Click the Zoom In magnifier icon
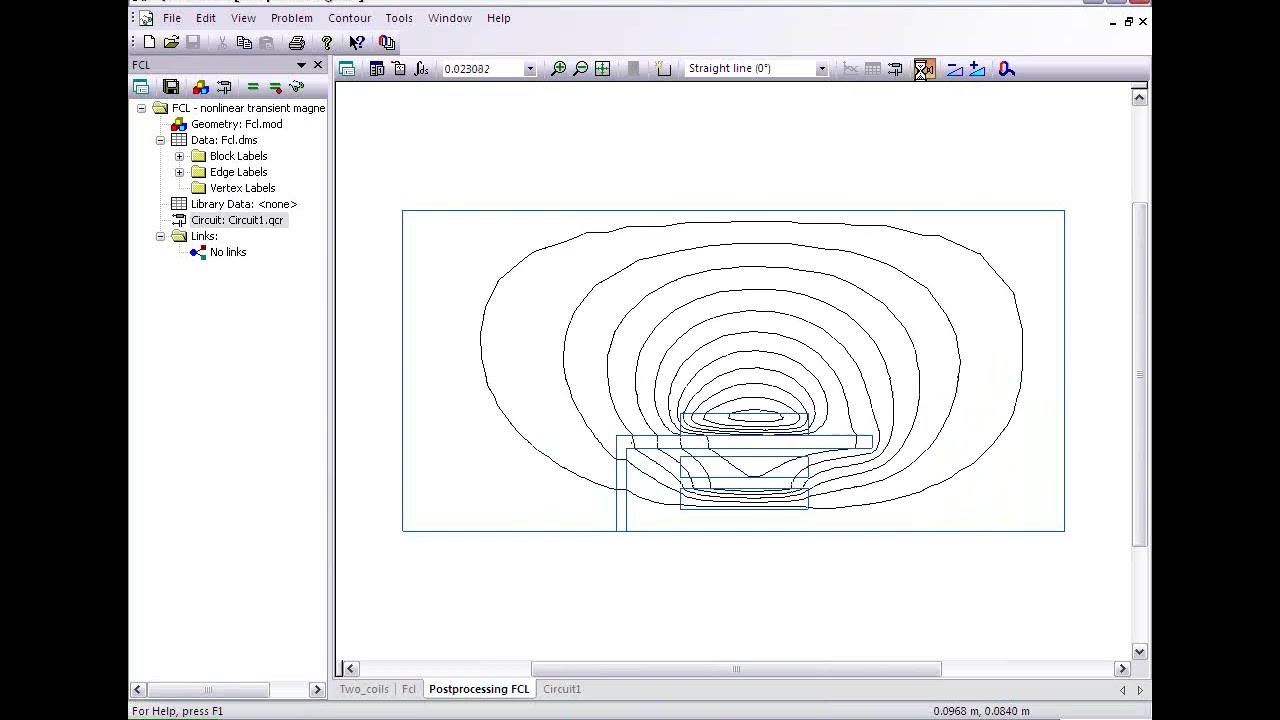The height and width of the screenshot is (720, 1280). pyautogui.click(x=558, y=68)
